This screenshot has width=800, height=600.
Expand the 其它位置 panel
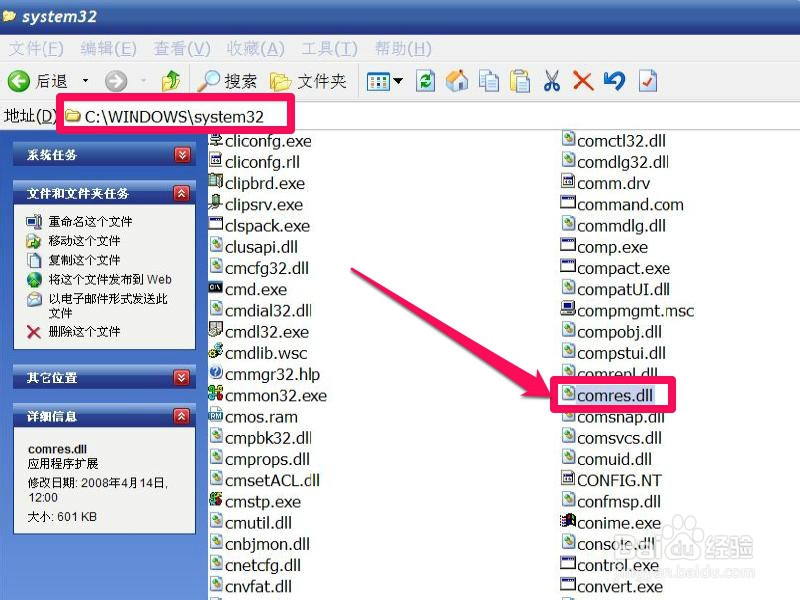(182, 378)
